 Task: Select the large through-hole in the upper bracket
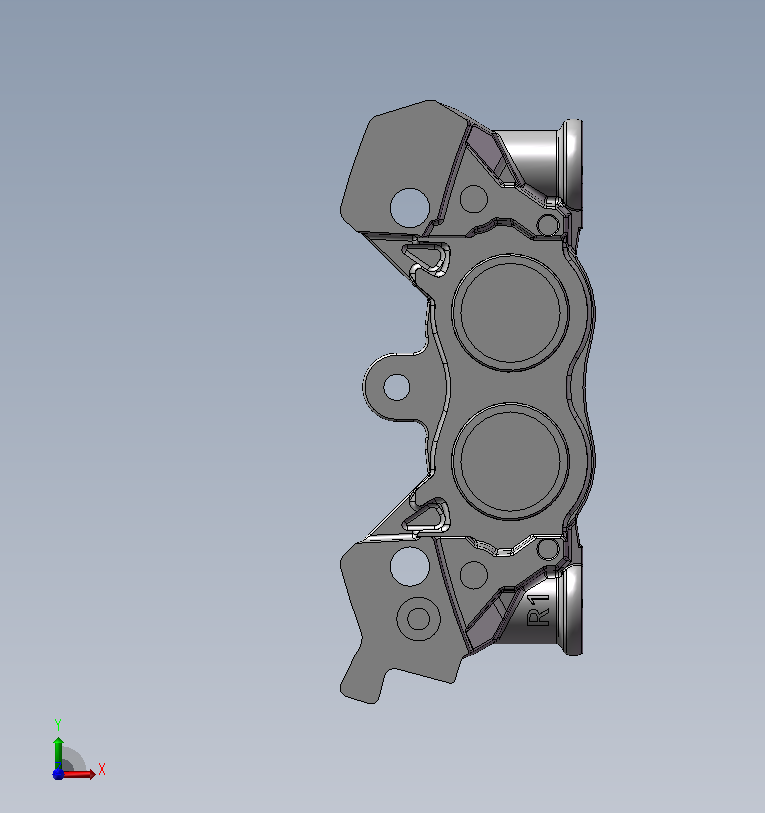(410, 207)
